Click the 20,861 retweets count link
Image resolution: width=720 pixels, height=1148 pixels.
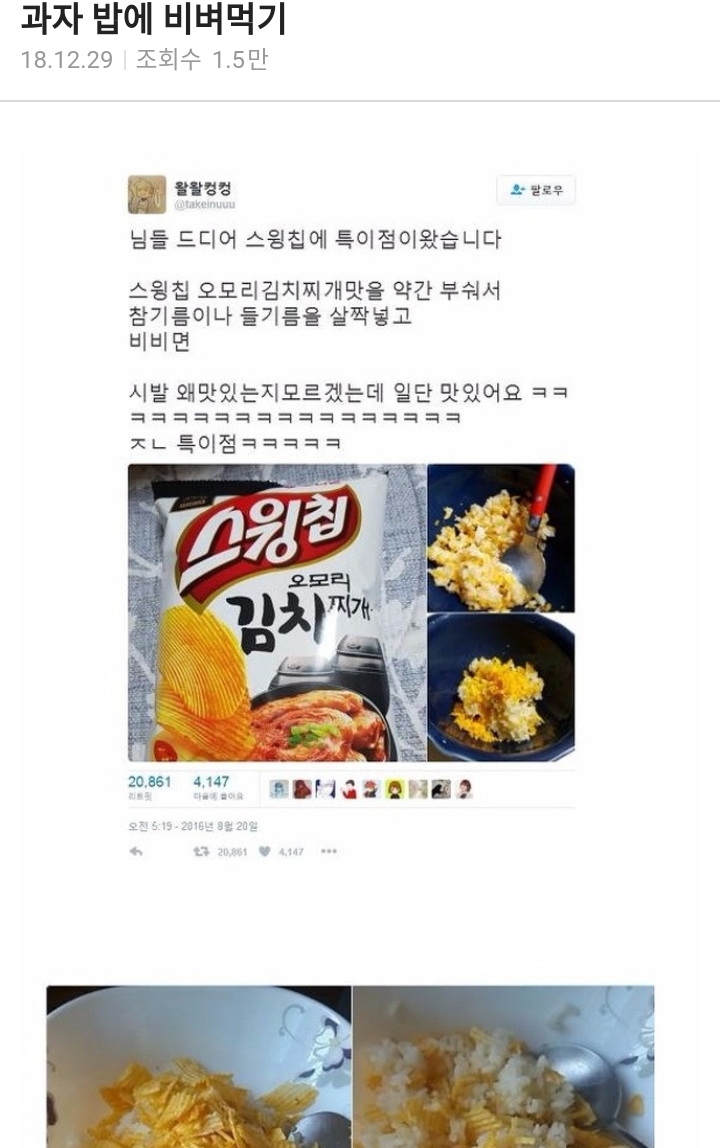(x=149, y=788)
